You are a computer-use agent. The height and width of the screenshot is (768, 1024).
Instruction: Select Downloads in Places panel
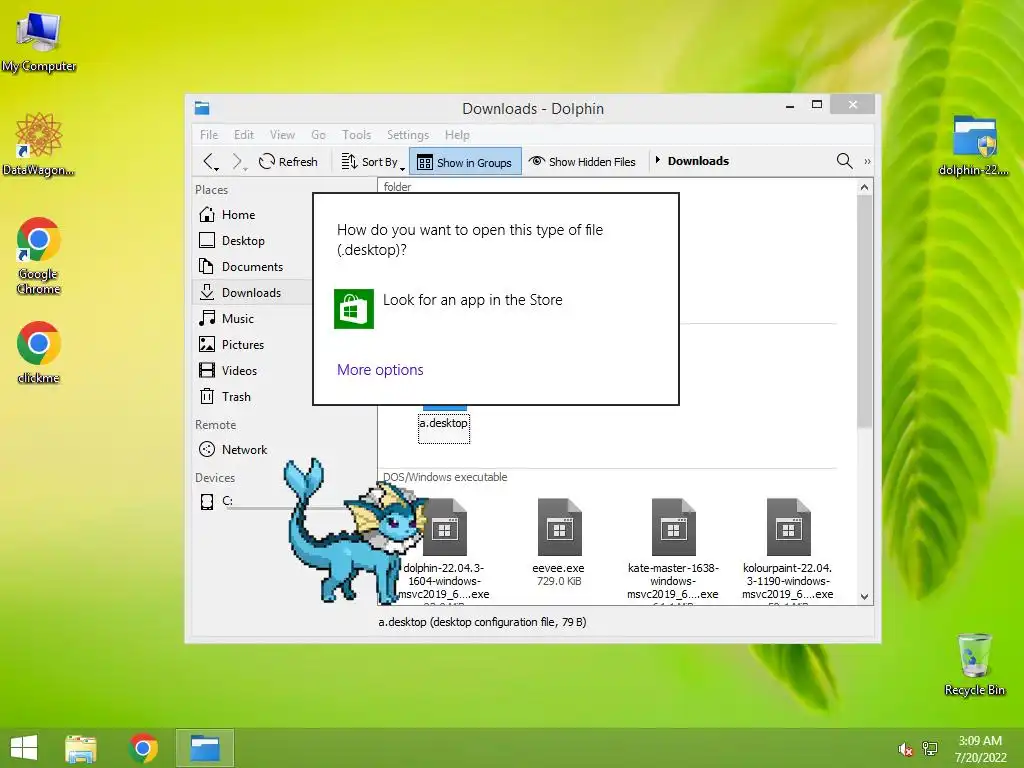[x=252, y=293]
